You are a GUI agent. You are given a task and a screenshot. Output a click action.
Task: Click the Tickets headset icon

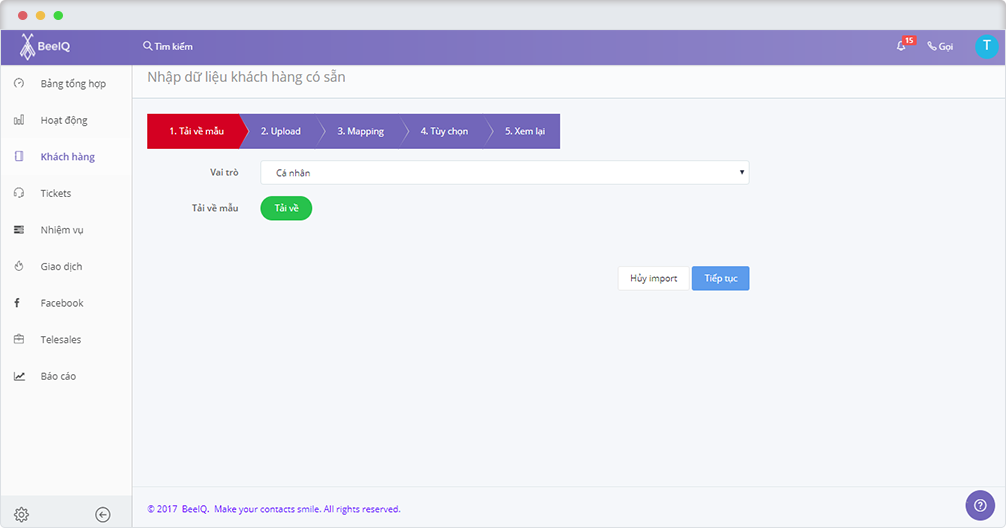pos(19,193)
